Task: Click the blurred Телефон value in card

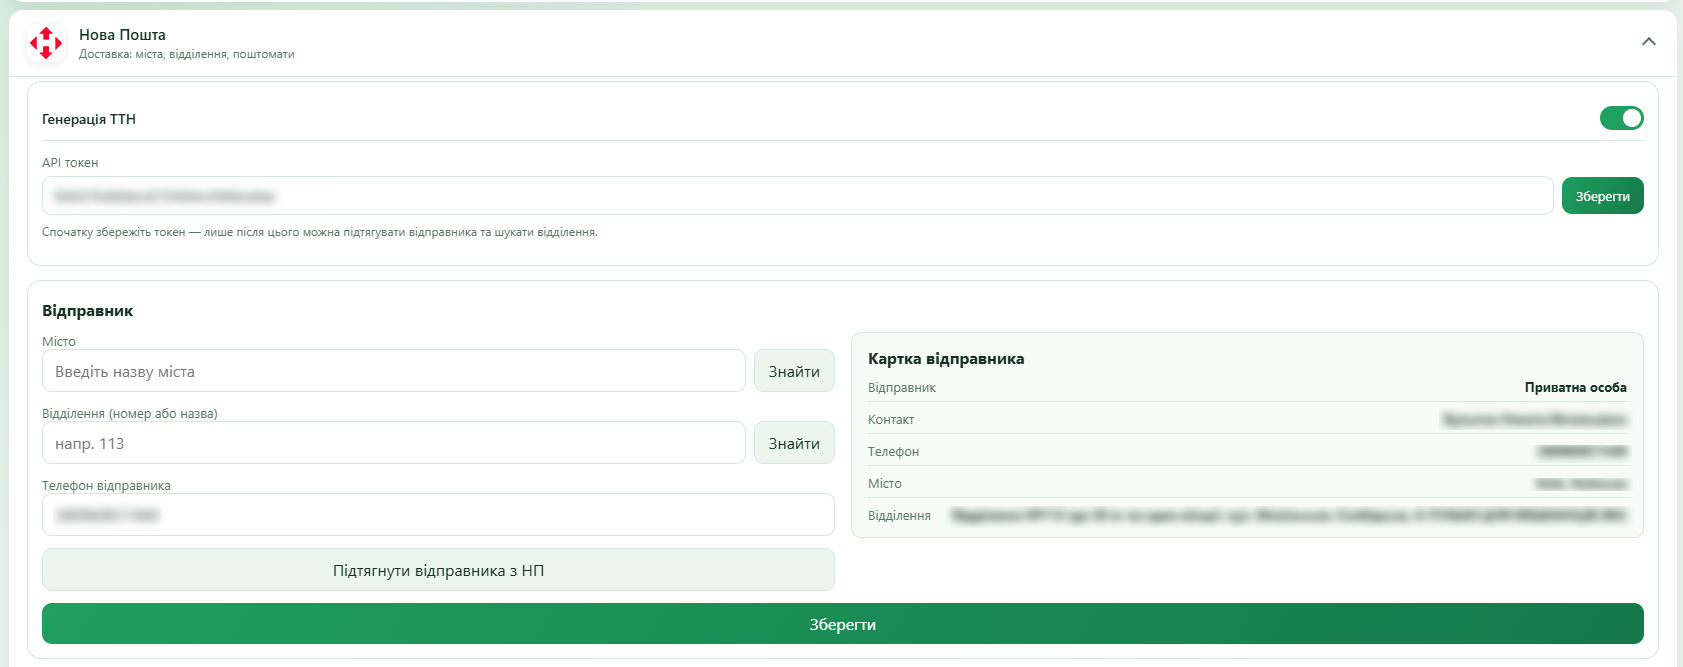Action: pyautogui.click(x=1581, y=452)
